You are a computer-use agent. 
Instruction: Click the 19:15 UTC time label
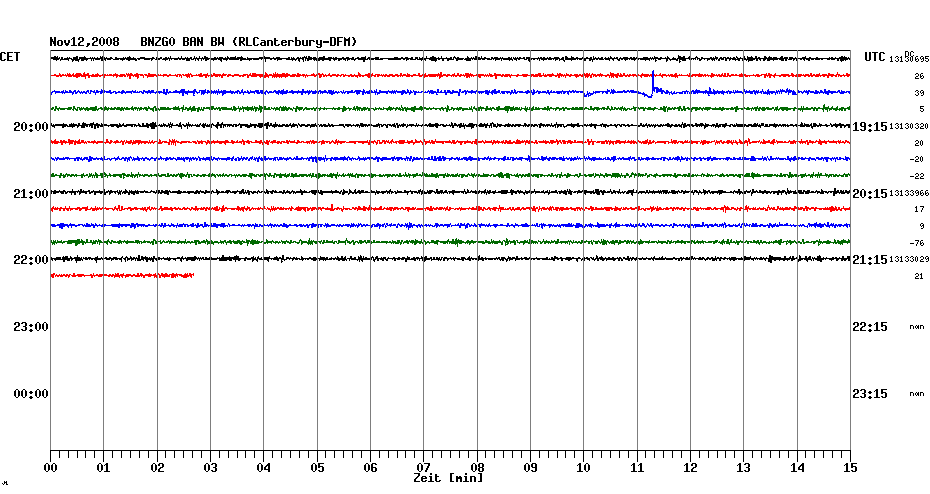[x=869, y=126]
